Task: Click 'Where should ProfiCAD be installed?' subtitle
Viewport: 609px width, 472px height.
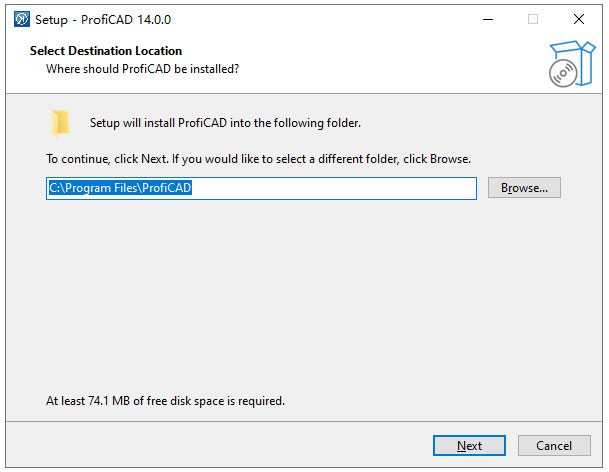Action: pos(143,69)
